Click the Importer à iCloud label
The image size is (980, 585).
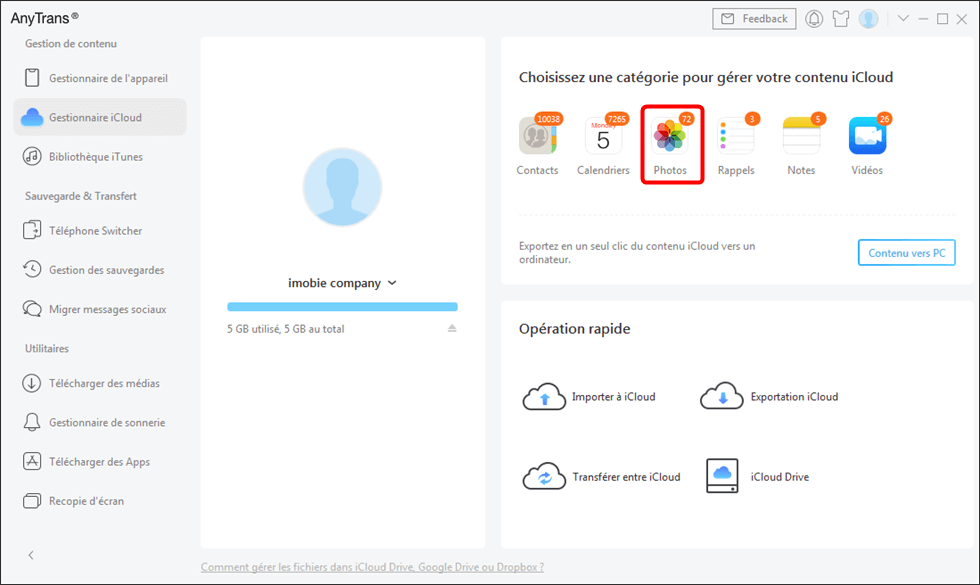(x=614, y=397)
